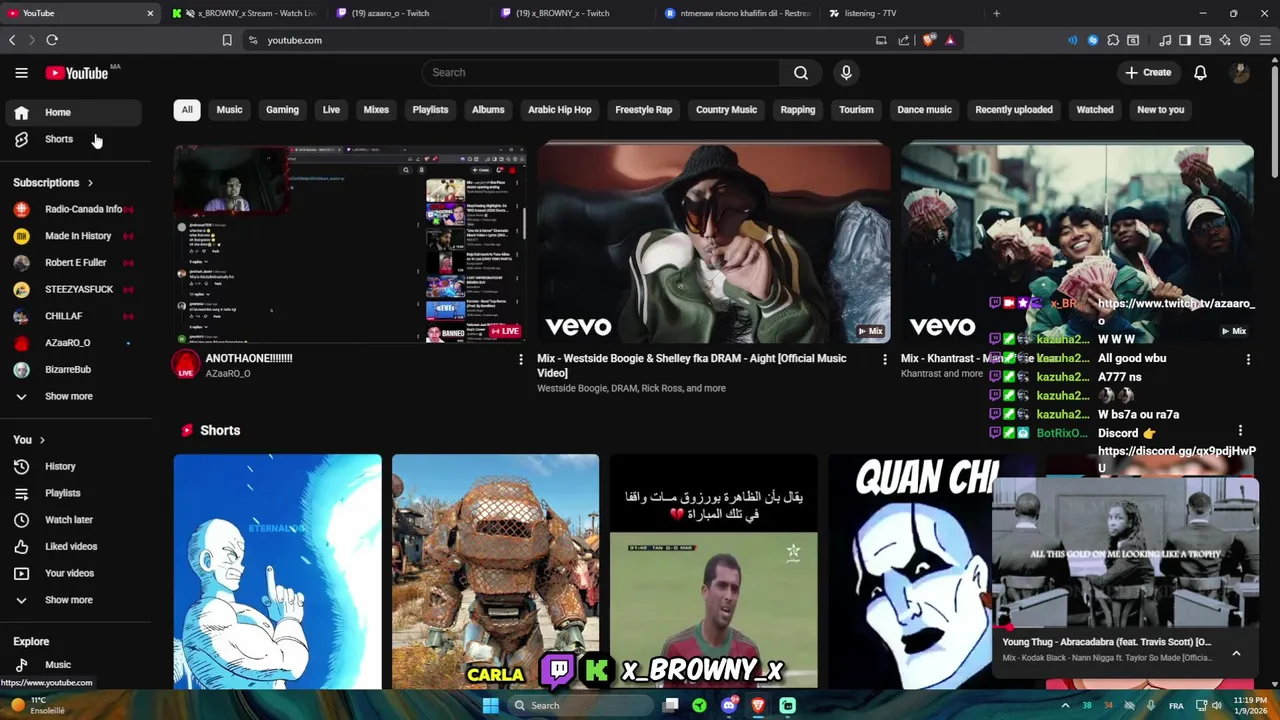The image size is (1280, 720).
Task: Open a new browser tab
Action: click(x=996, y=13)
